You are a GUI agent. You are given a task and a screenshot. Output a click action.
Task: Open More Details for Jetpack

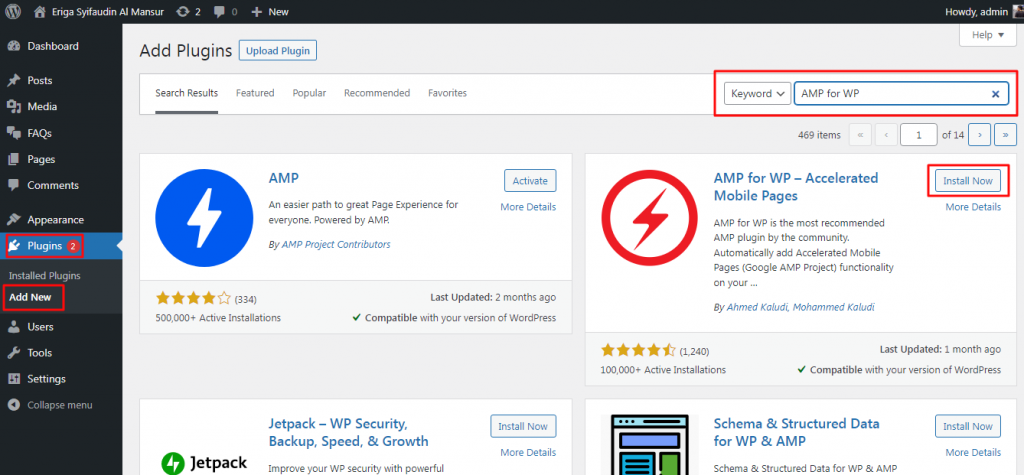[x=528, y=452]
